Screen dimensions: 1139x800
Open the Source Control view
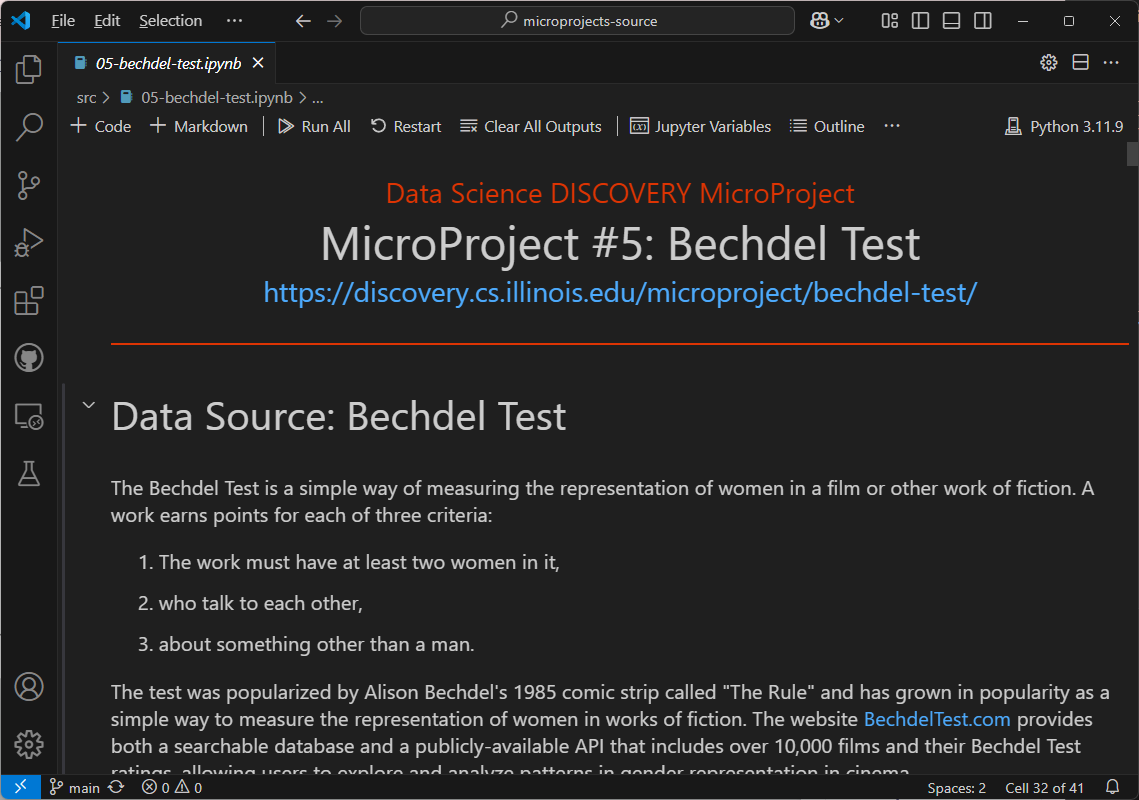(29, 184)
